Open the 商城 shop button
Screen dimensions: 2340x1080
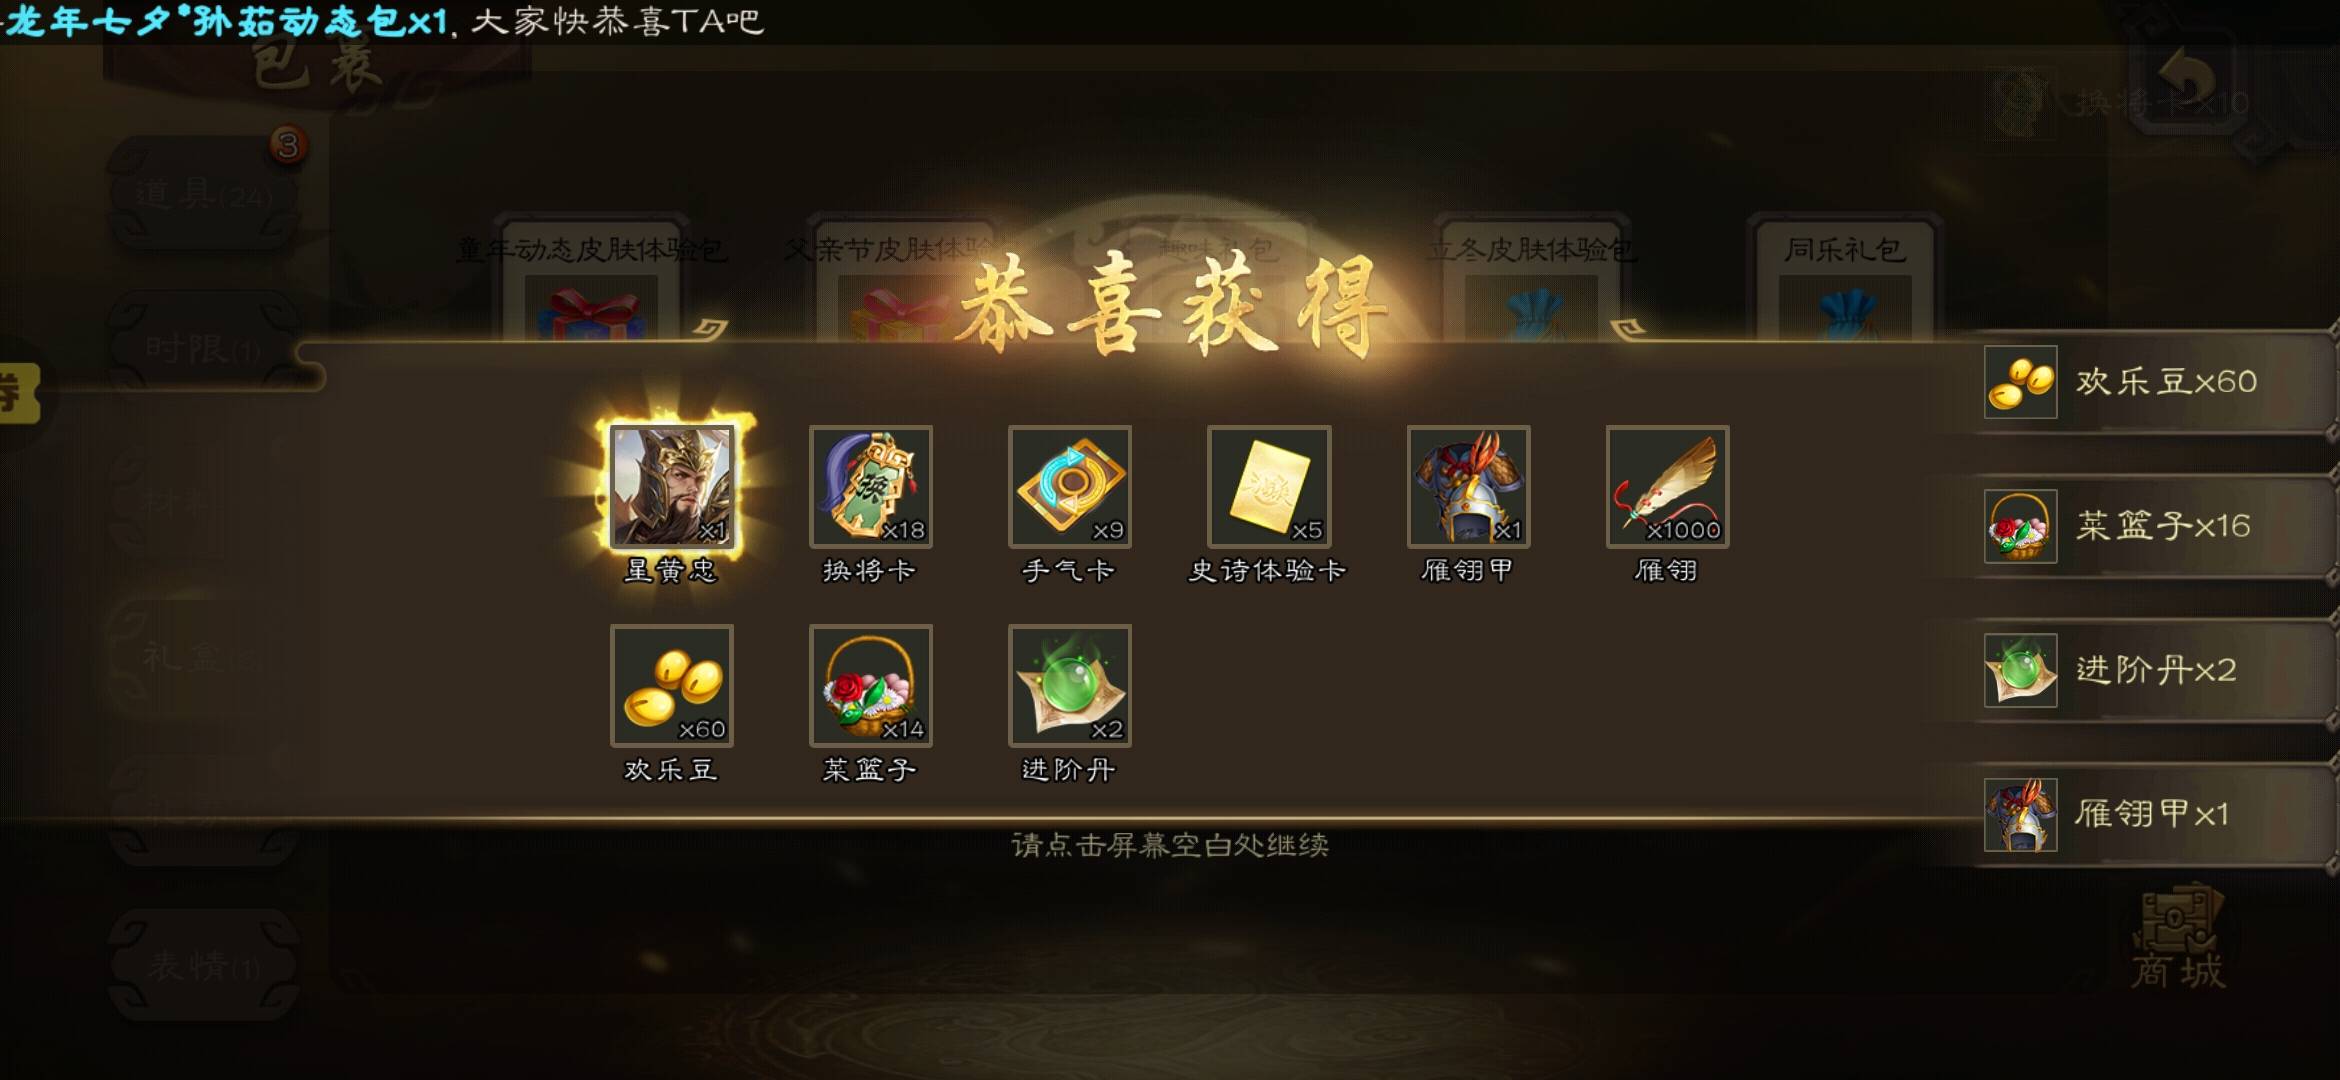click(2180, 938)
